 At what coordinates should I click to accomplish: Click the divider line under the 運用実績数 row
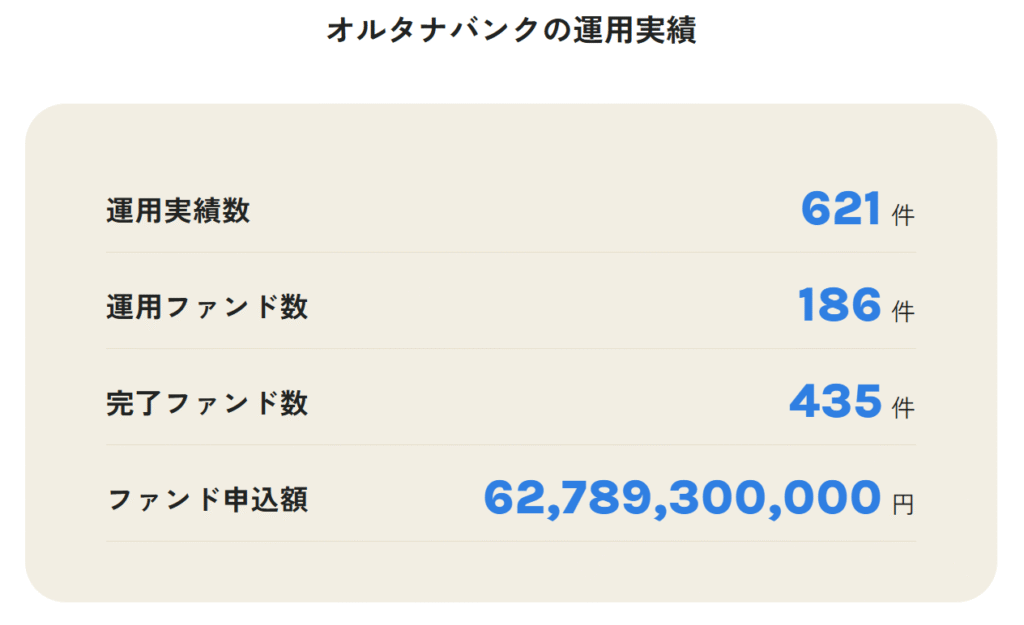510,252
